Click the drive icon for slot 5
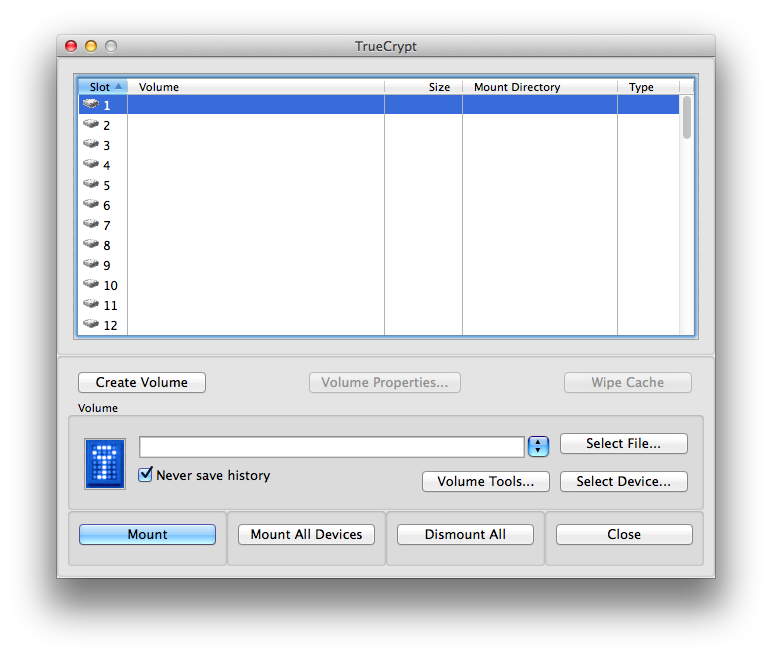 (91, 184)
